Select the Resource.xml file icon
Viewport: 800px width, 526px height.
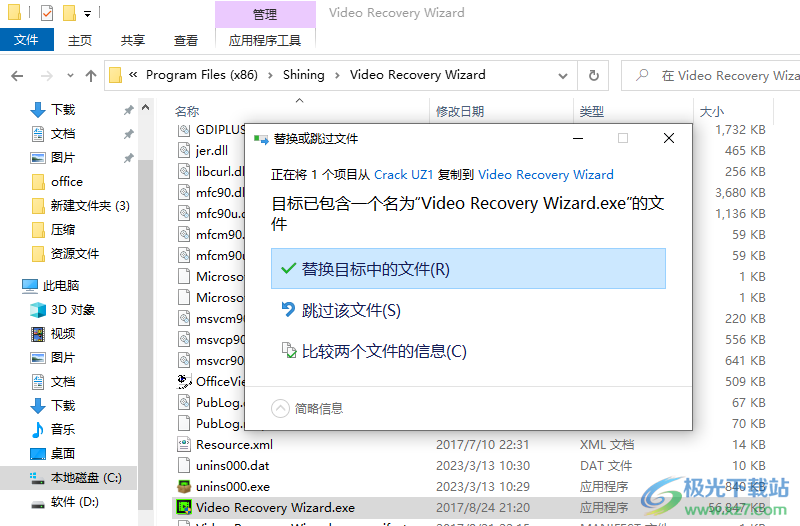pos(184,444)
